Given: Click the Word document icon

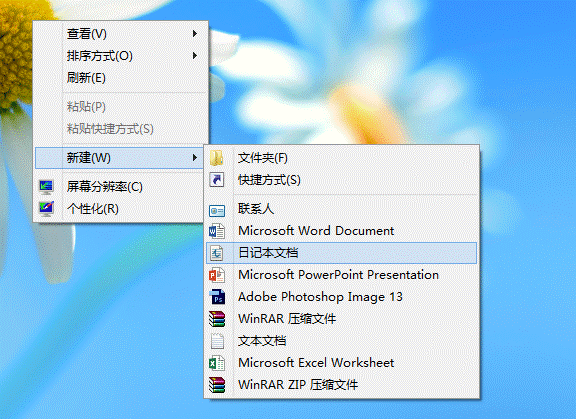Looking at the screenshot, I should 217,231.
